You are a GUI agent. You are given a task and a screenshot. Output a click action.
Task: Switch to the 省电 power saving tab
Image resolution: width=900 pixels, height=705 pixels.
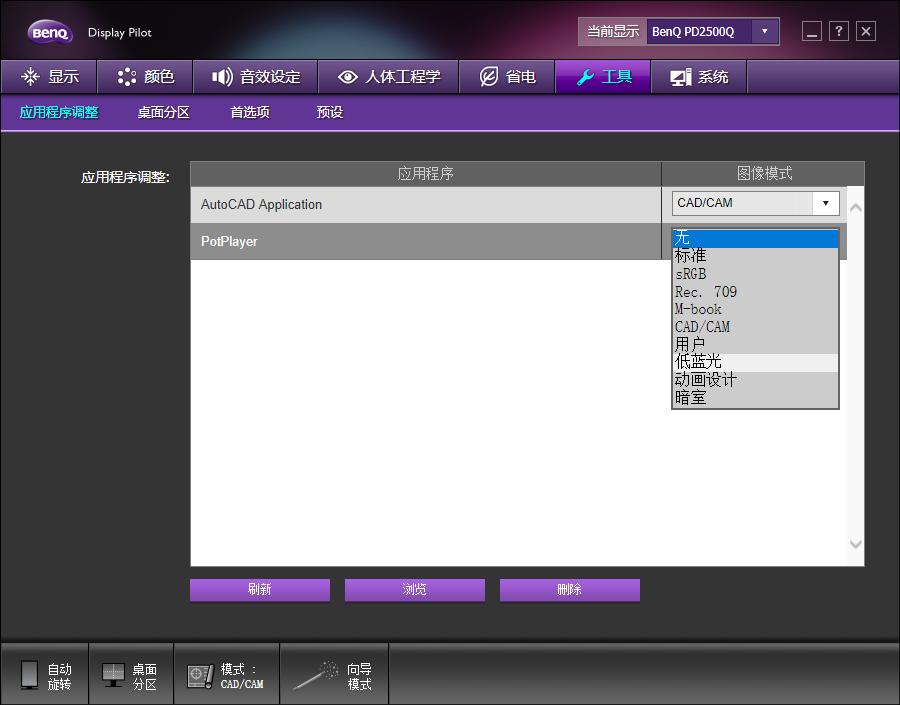tap(507, 76)
